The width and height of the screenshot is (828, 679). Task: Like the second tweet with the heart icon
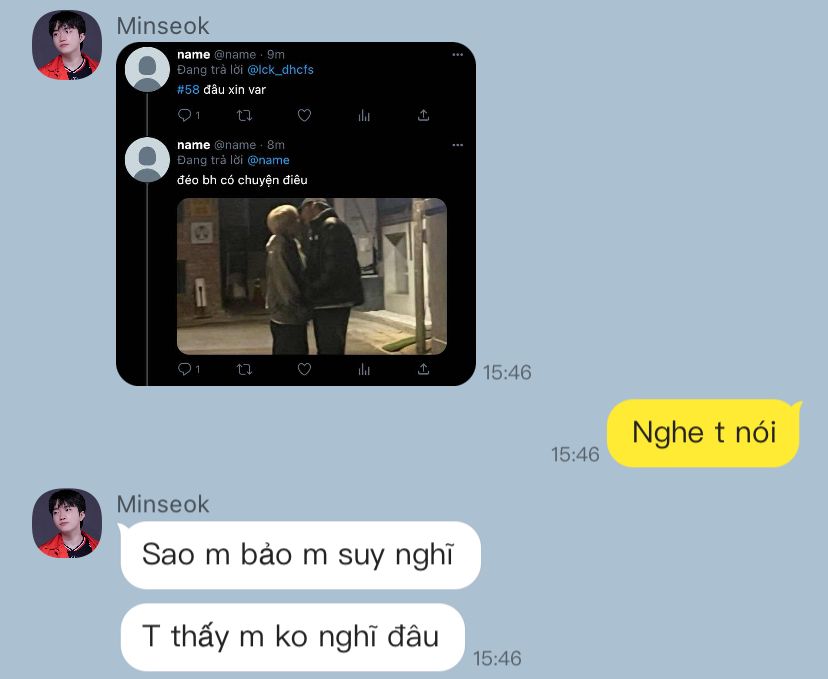pyautogui.click(x=304, y=369)
